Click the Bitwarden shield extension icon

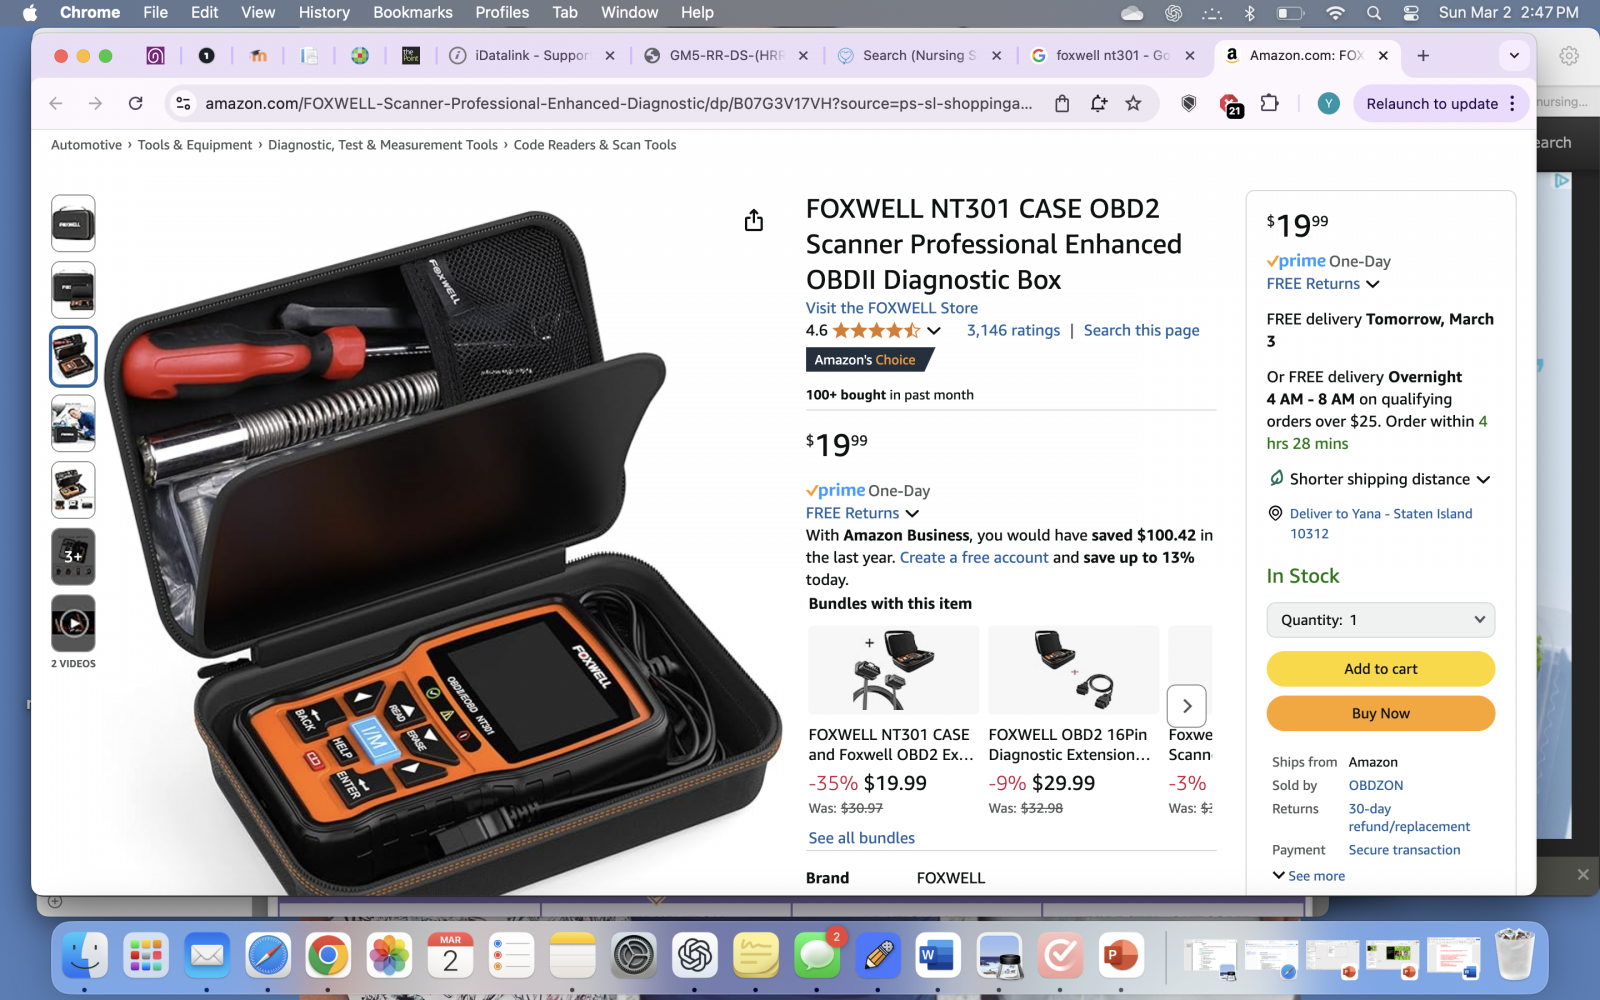[x=1189, y=103]
